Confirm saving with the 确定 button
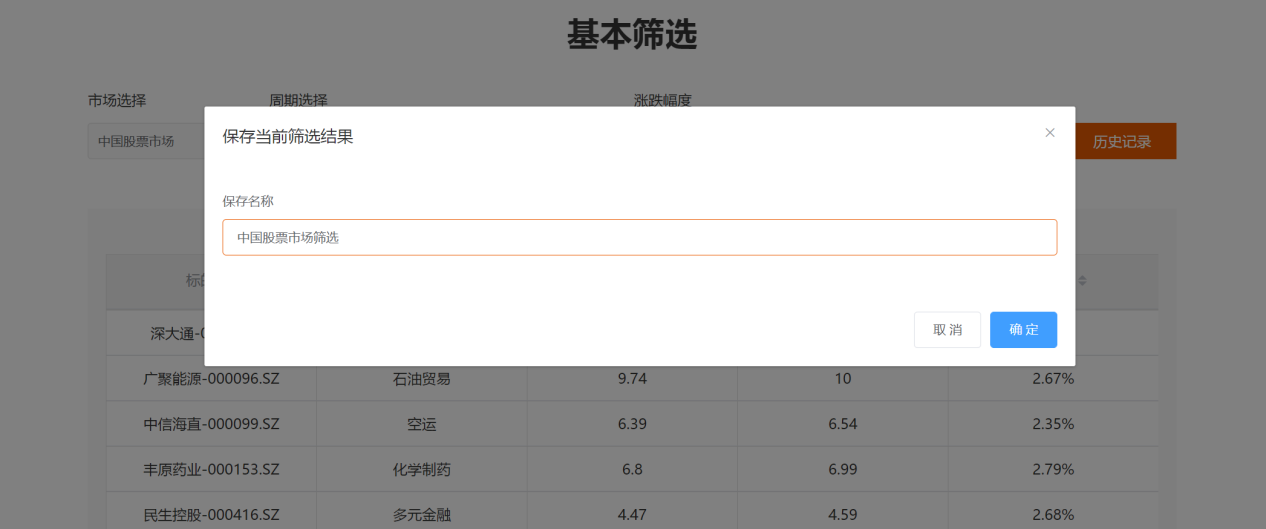The image size is (1266, 529). (1023, 330)
